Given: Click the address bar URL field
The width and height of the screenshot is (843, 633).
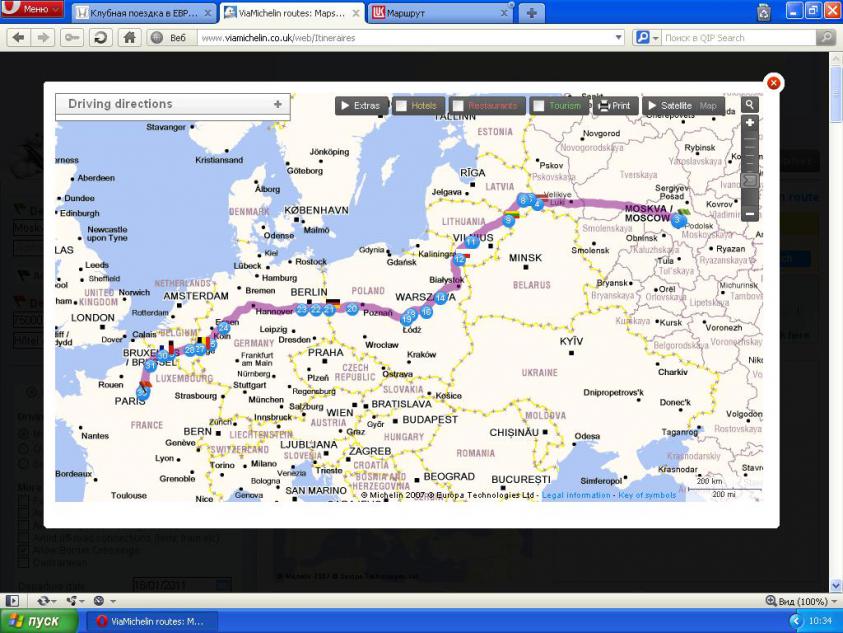Looking at the screenshot, I should (405, 38).
